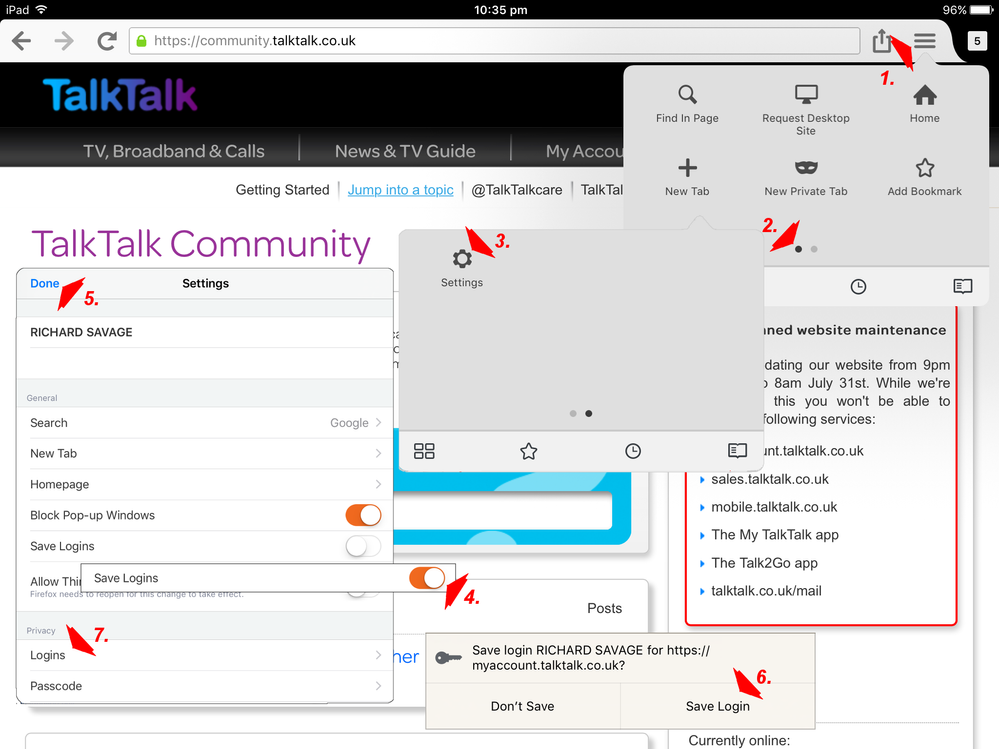
Task: Tap TalkTalk Community page title
Action: tap(201, 245)
